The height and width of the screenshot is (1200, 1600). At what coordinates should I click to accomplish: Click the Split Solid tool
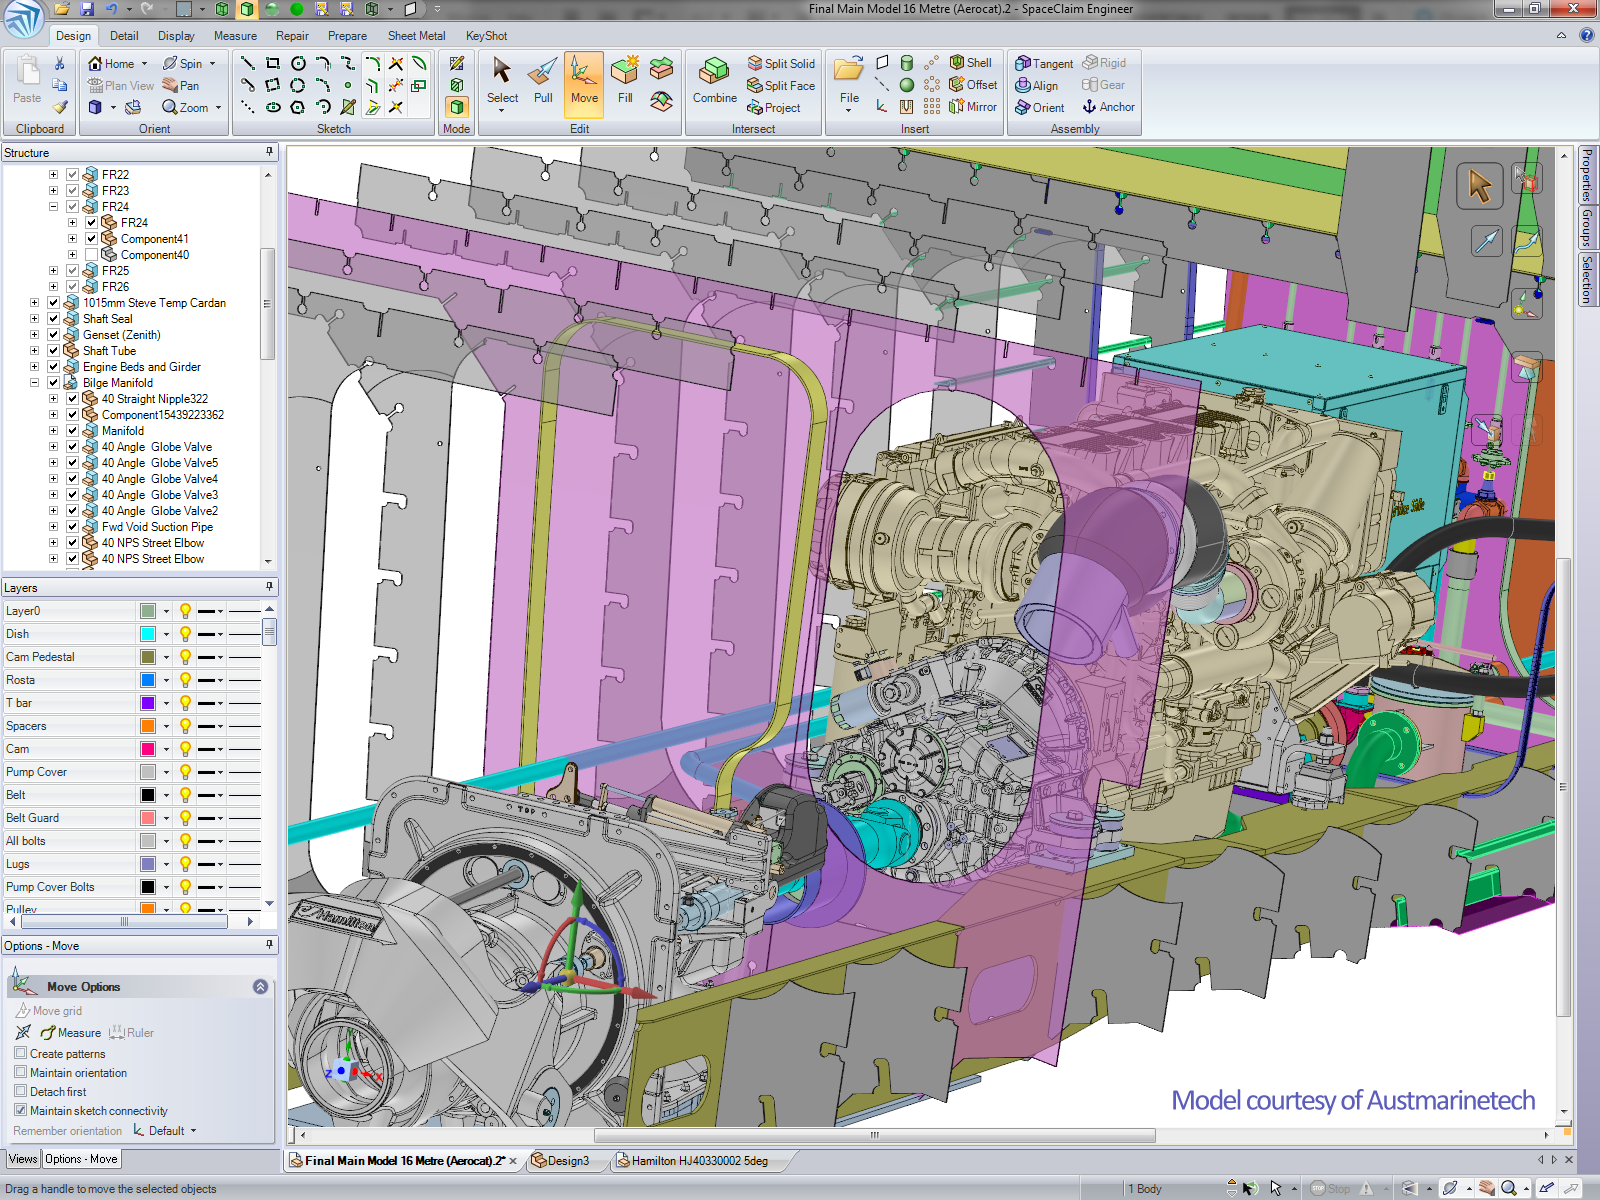point(781,63)
